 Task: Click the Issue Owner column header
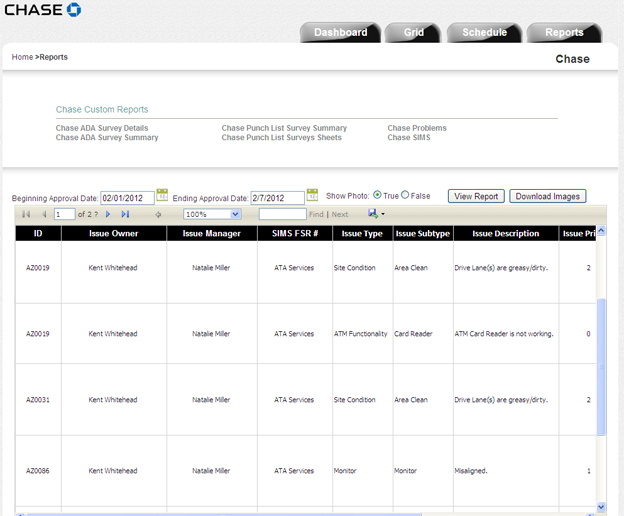(x=114, y=234)
